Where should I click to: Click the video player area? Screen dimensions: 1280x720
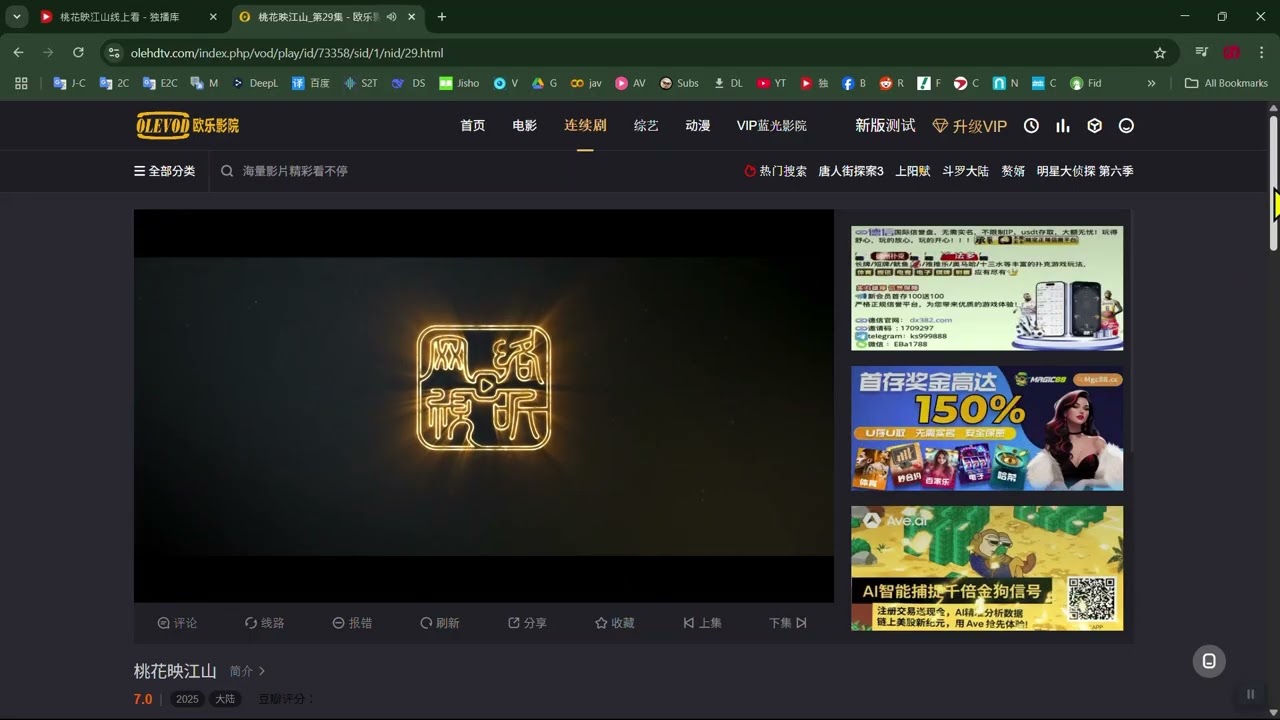pos(484,405)
